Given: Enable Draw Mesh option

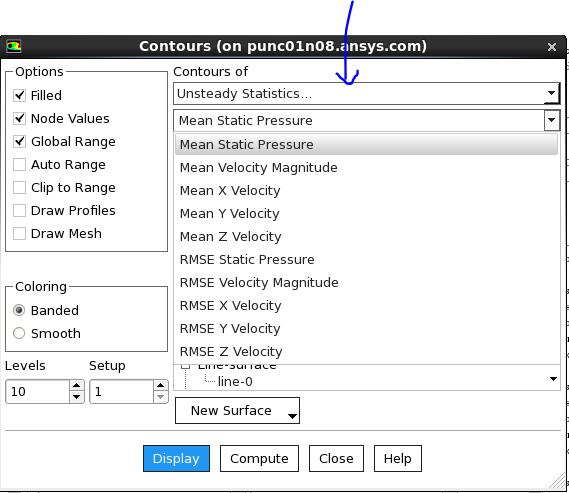Looking at the screenshot, I should [x=19, y=233].
